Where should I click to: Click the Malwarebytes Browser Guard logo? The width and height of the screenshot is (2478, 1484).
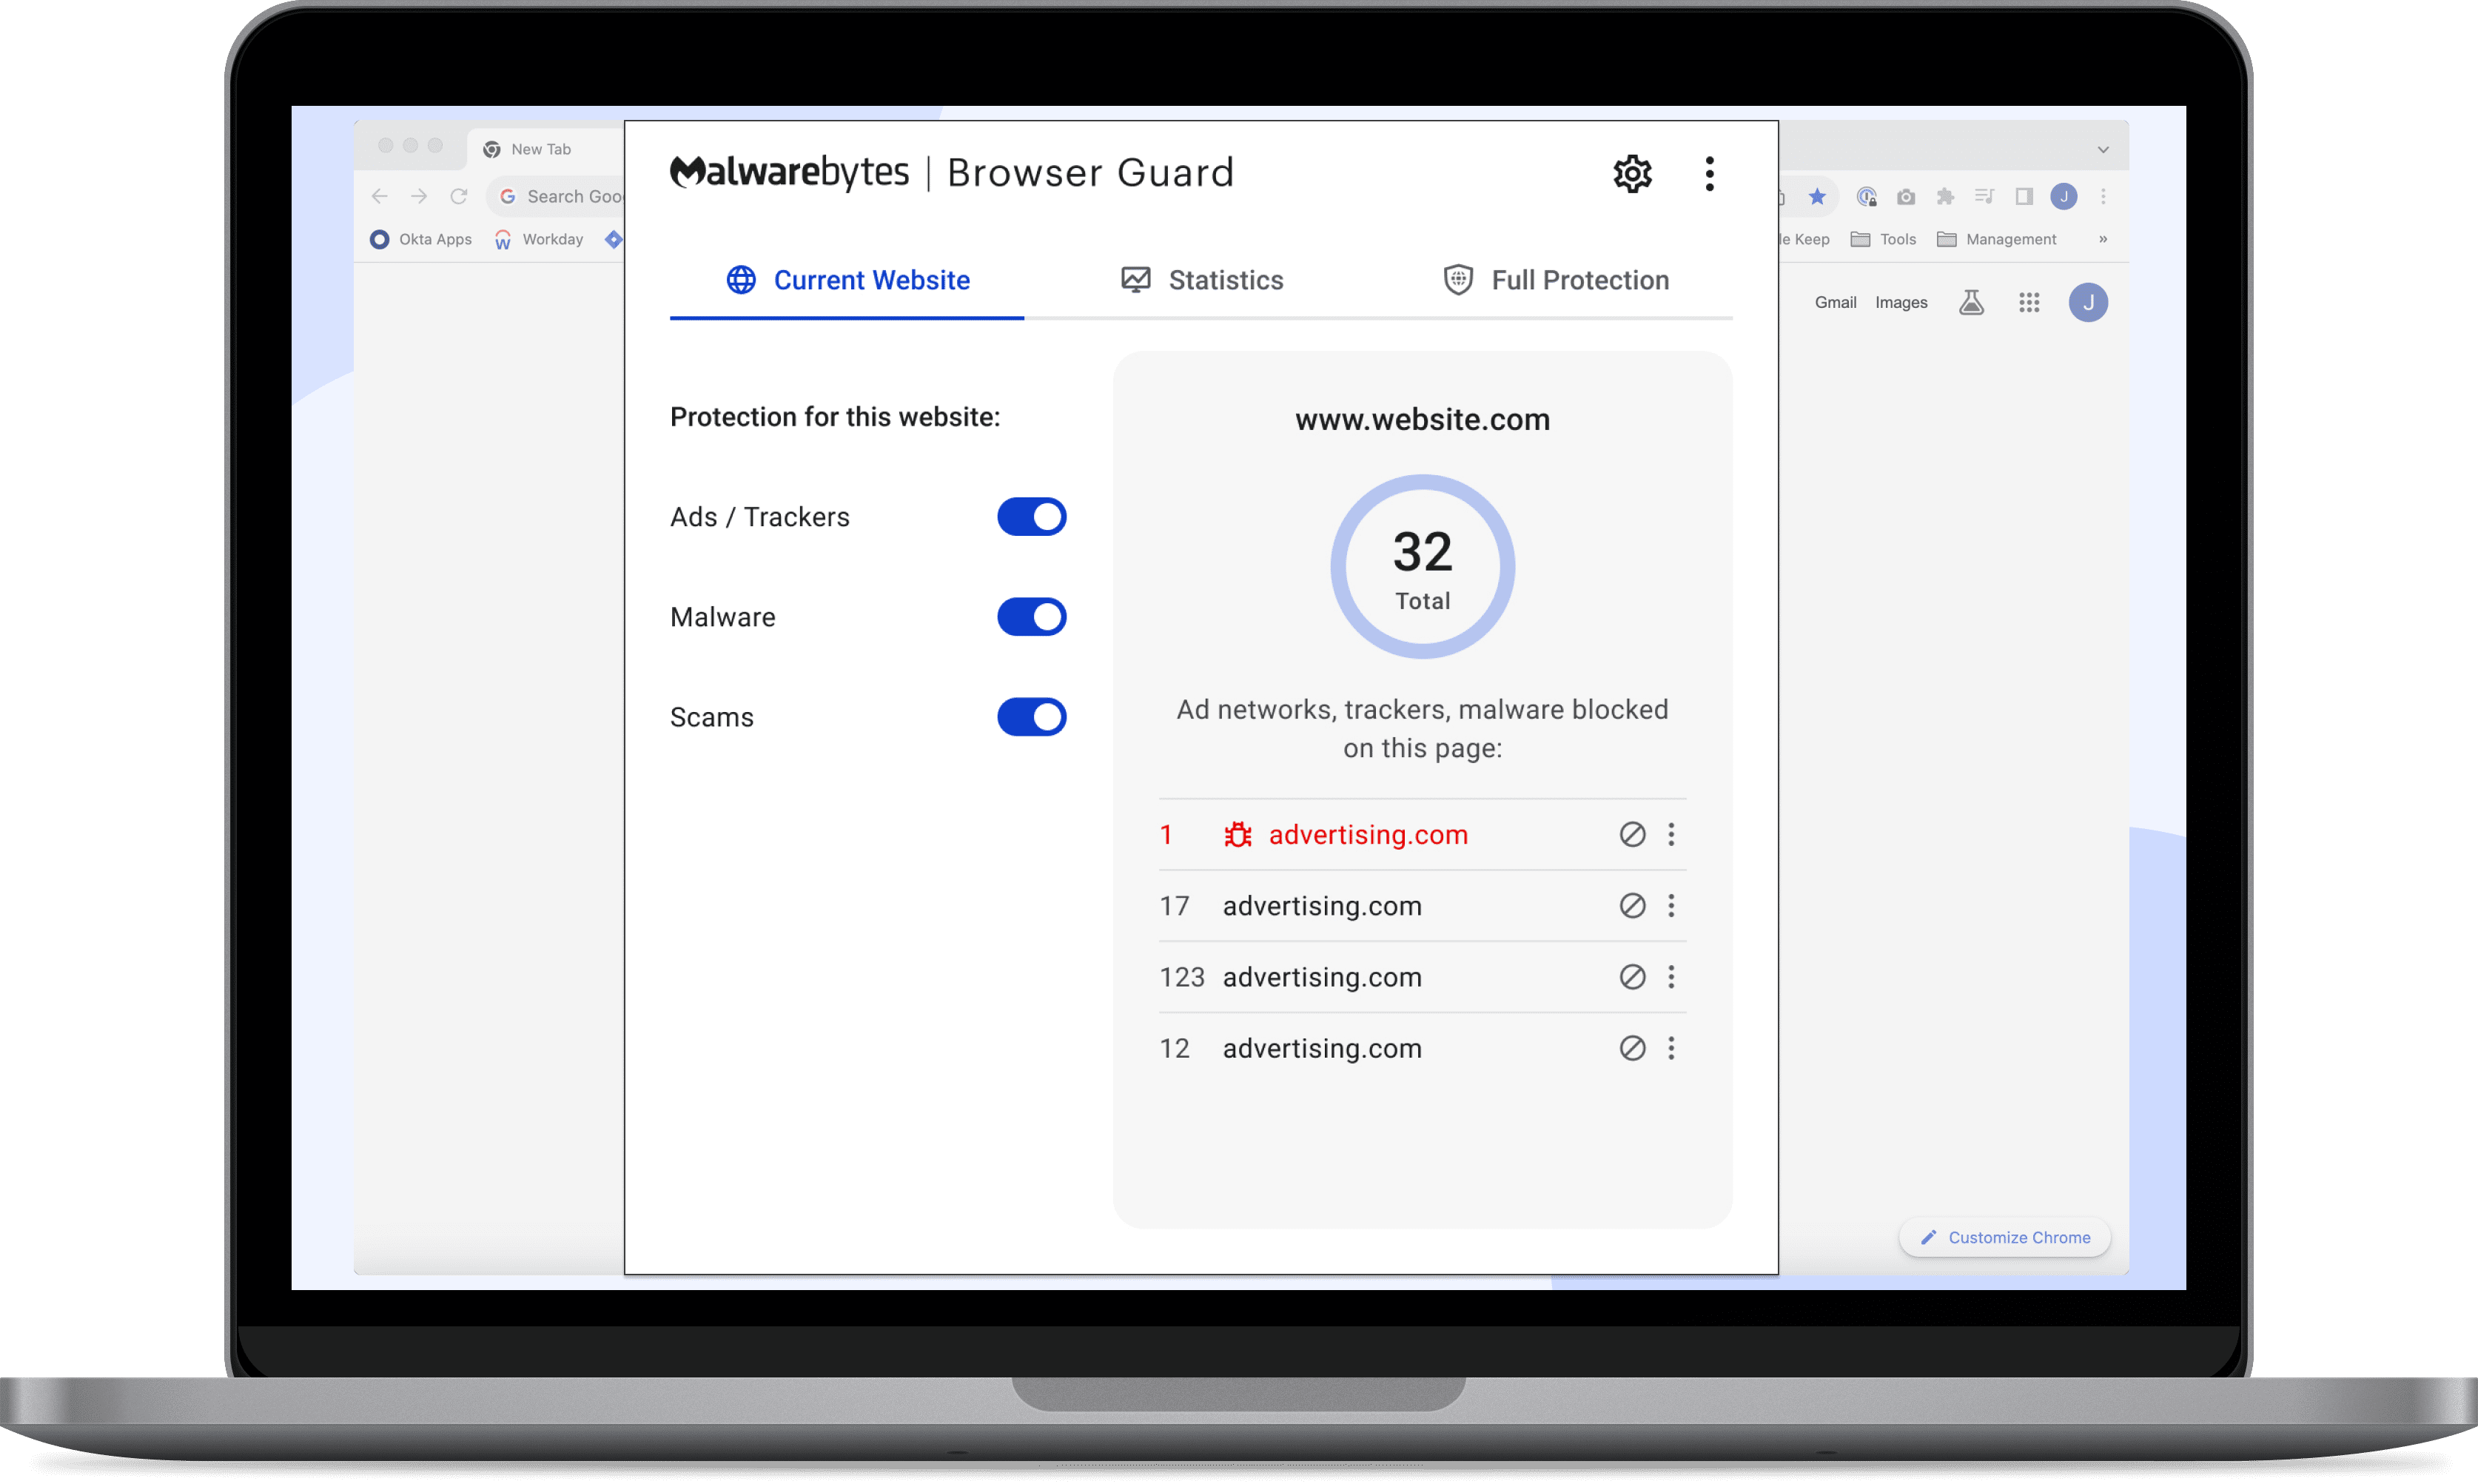952,173
